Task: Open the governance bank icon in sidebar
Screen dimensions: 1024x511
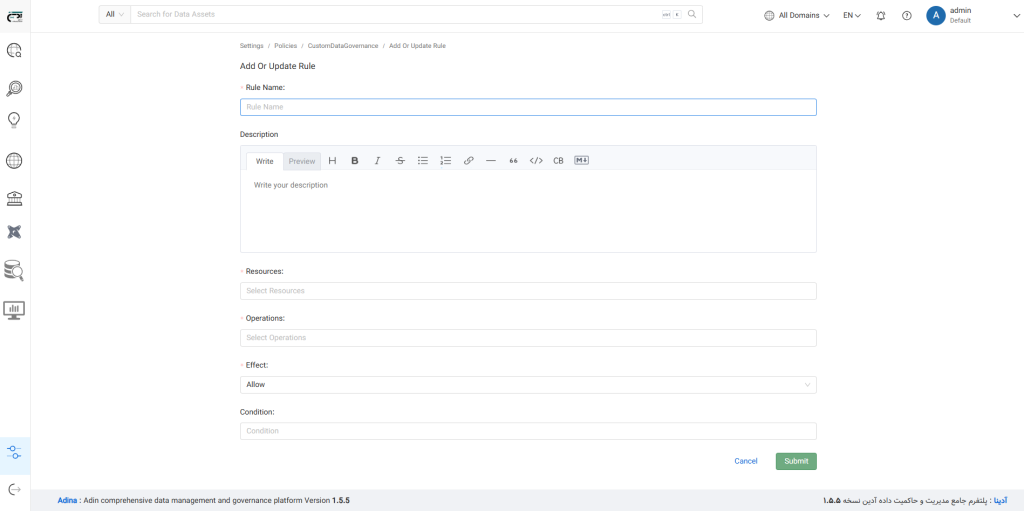Action: point(14,197)
